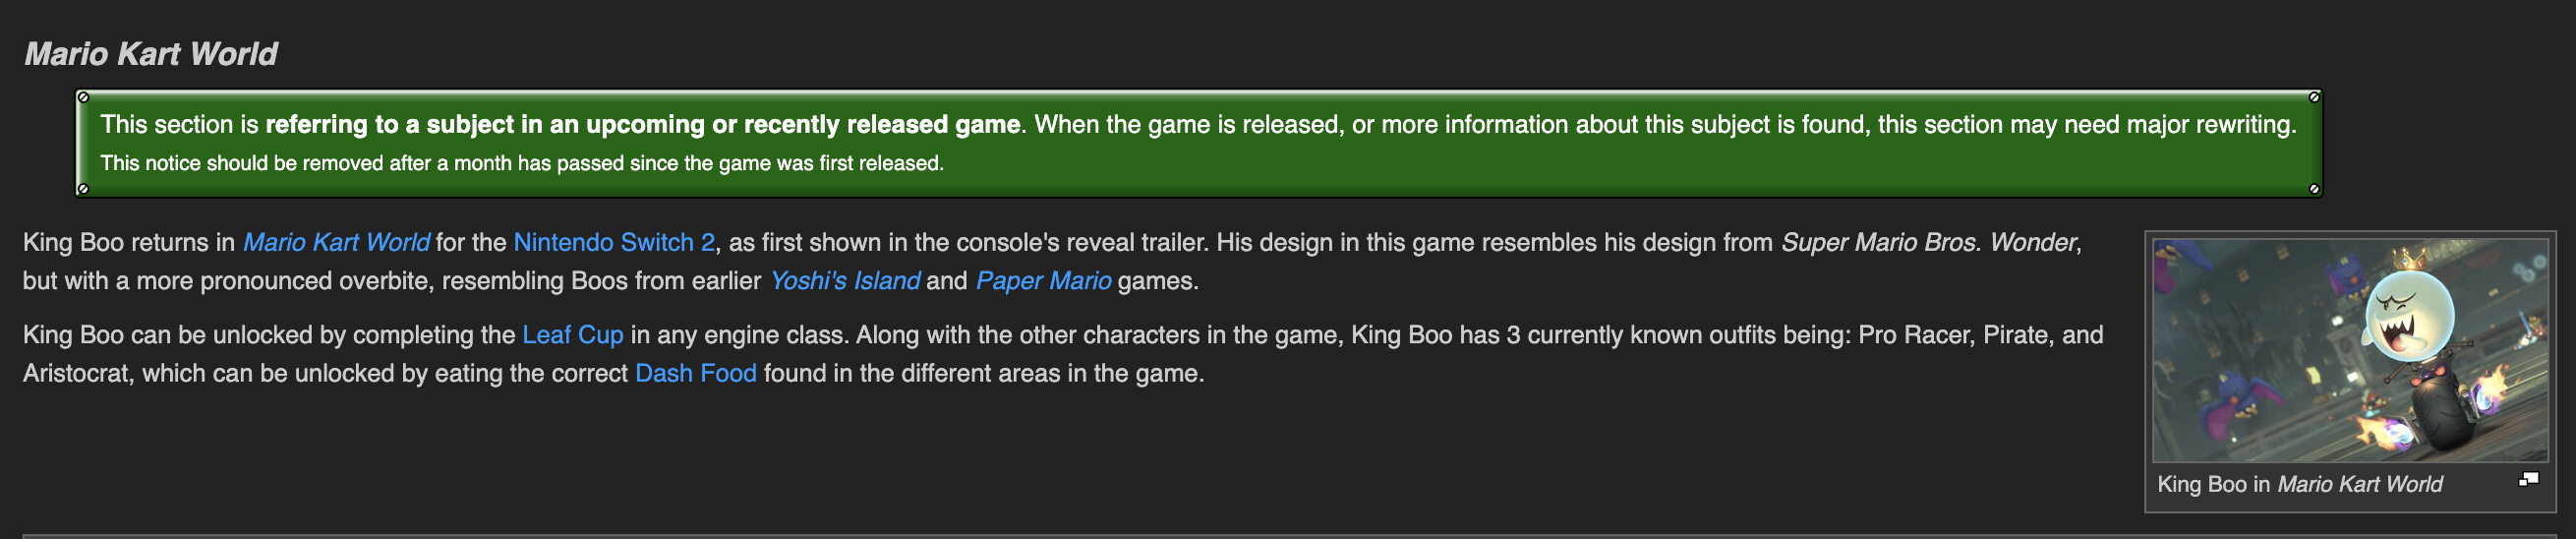Visit the Yoshi's Island link
Screen dimensions: 2576x539
(x=844, y=281)
